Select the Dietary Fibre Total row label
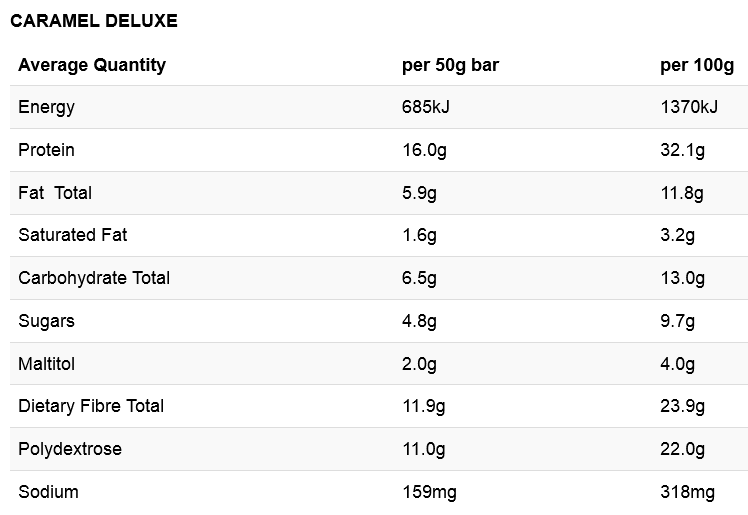The height and width of the screenshot is (515, 748). [x=91, y=406]
